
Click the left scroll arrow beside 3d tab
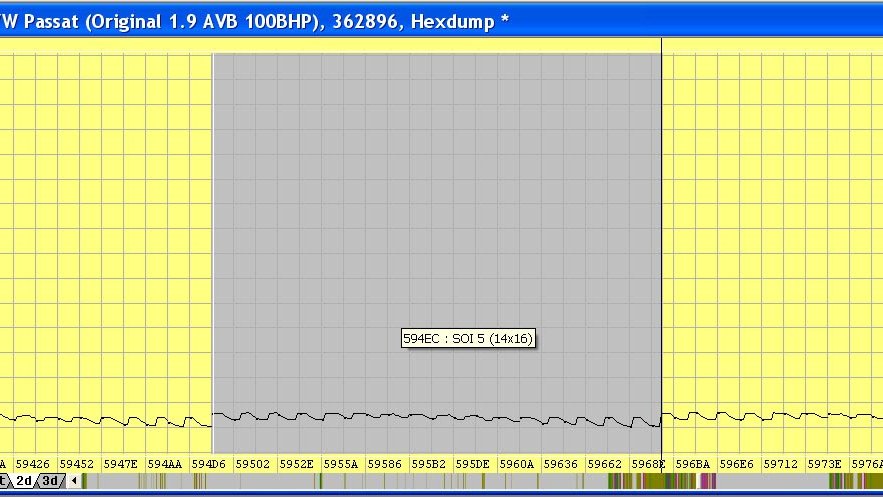click(74, 481)
